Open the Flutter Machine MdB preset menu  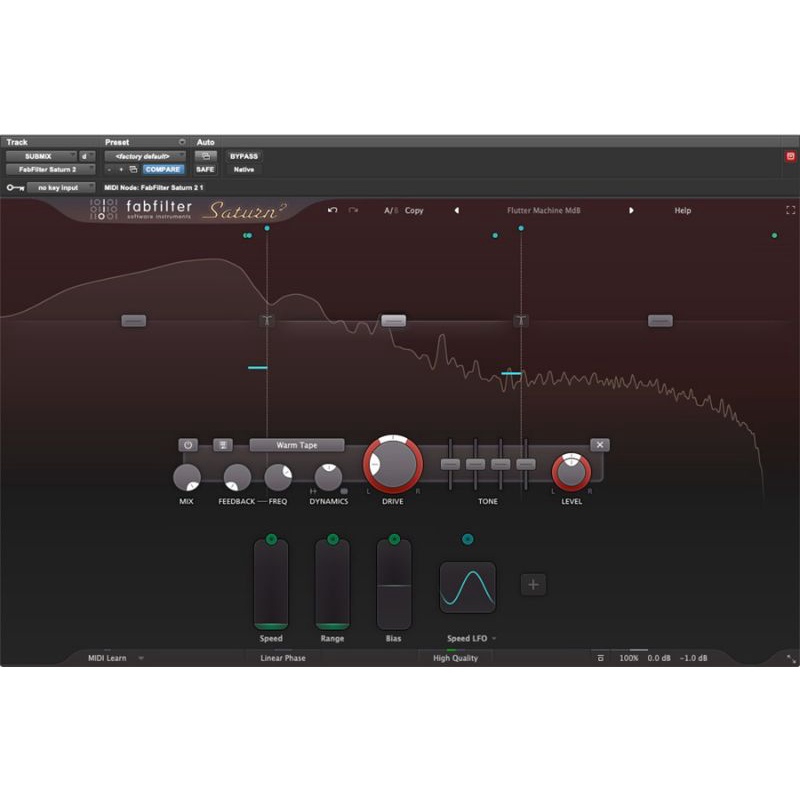click(x=543, y=211)
